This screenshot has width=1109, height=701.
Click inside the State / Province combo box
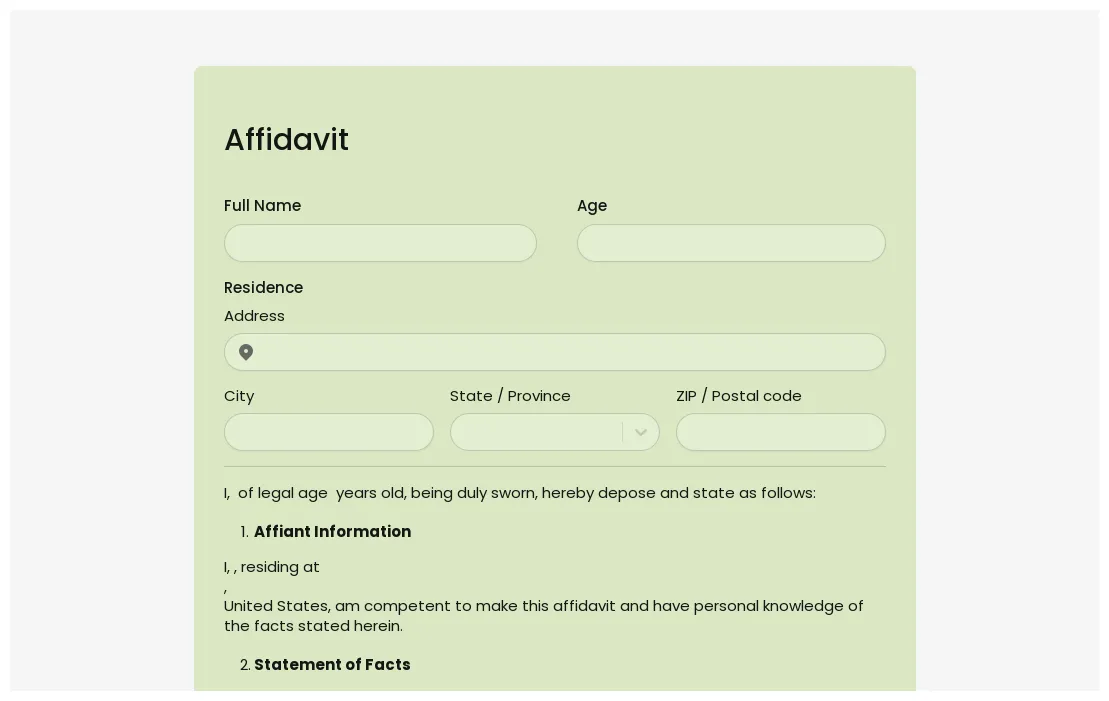pos(540,432)
